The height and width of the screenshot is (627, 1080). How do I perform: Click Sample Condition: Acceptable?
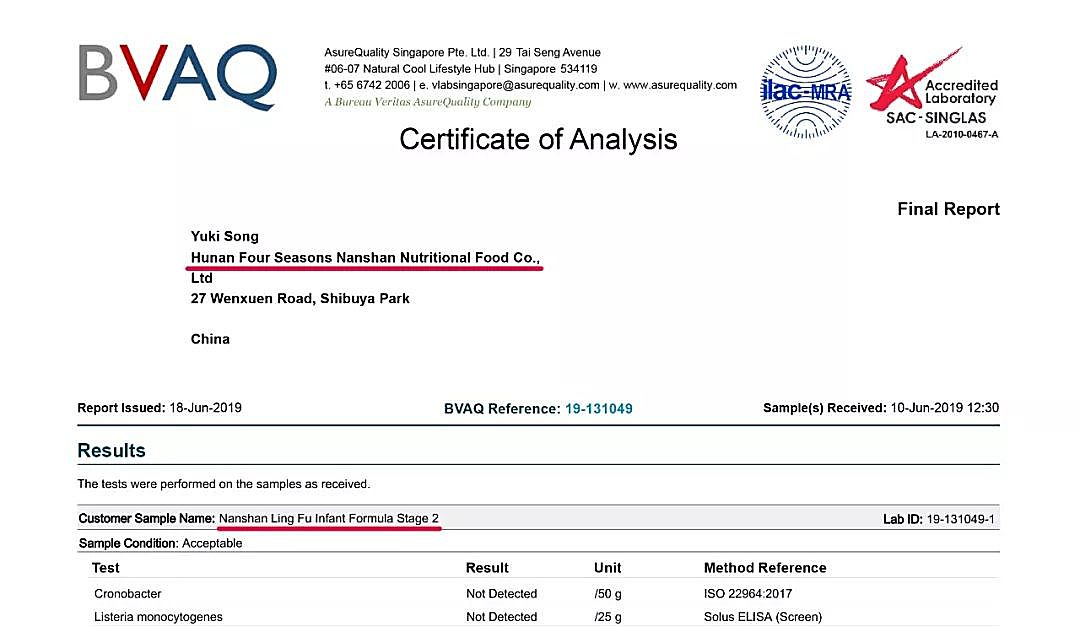[160, 543]
